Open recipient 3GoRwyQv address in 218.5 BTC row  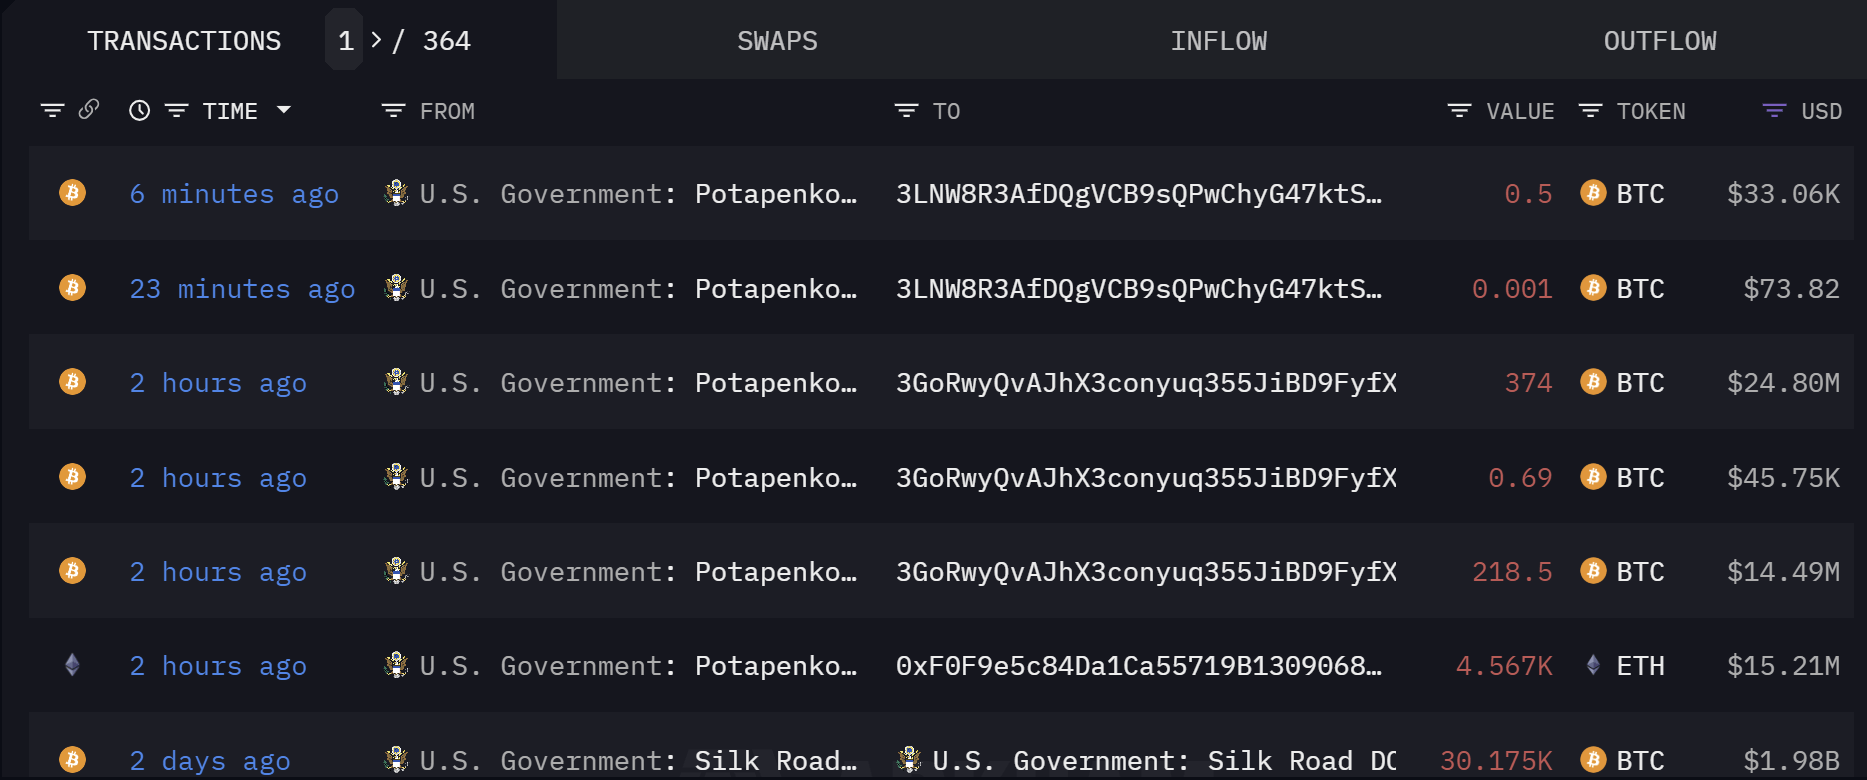coord(1146,571)
